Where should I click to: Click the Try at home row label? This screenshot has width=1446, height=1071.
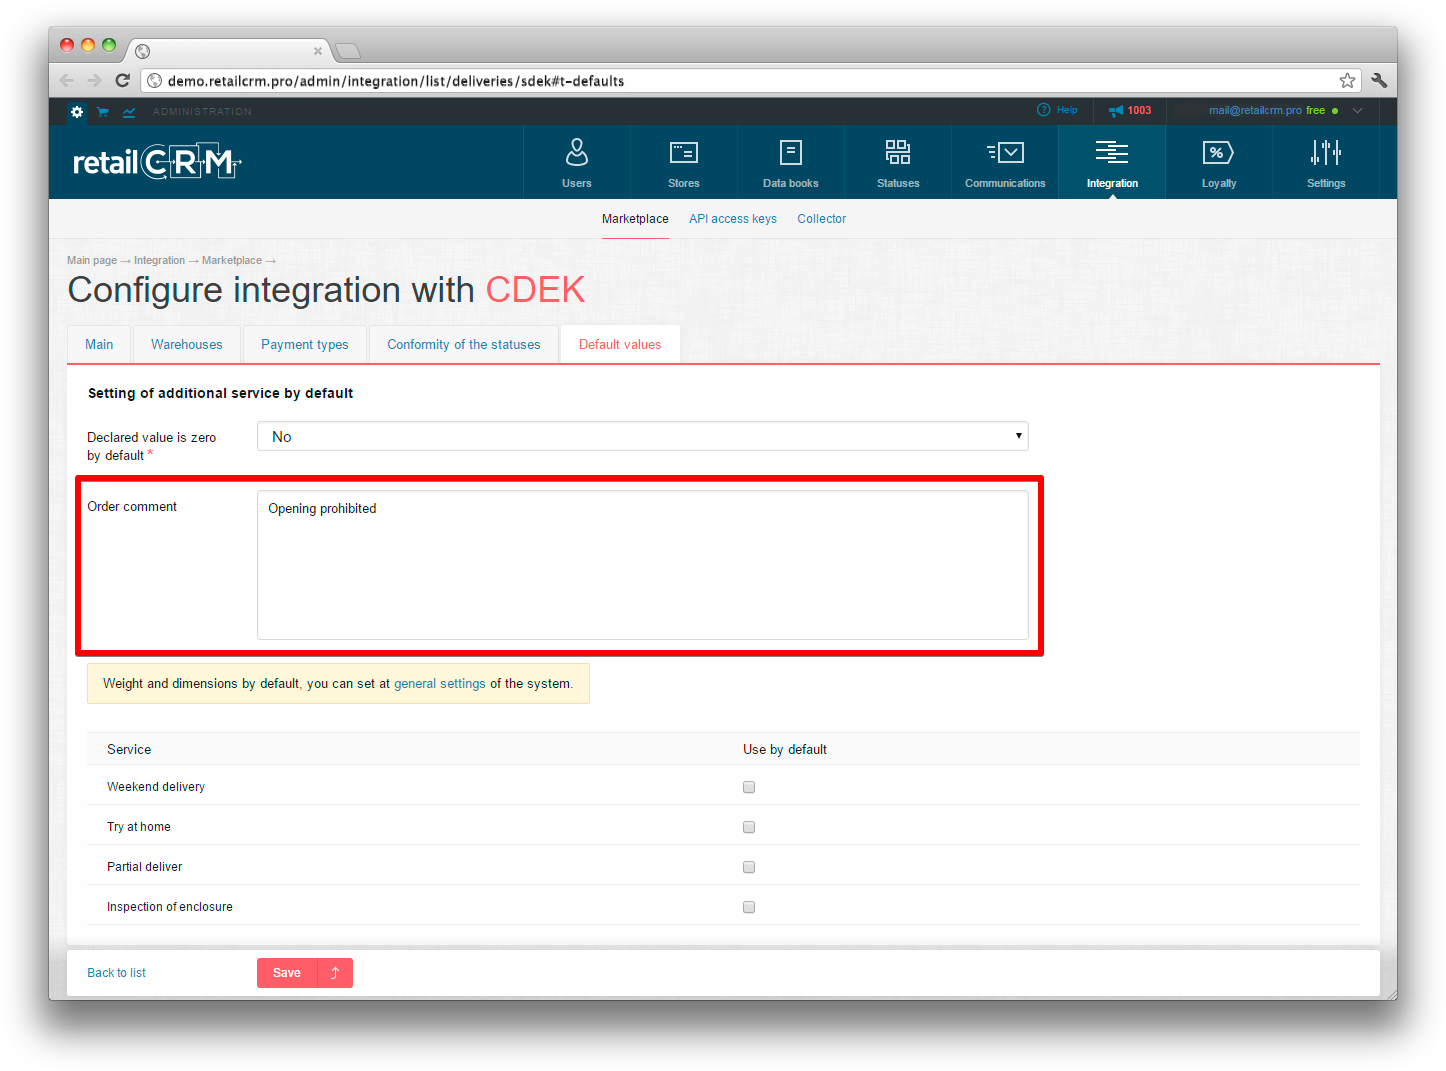click(139, 827)
